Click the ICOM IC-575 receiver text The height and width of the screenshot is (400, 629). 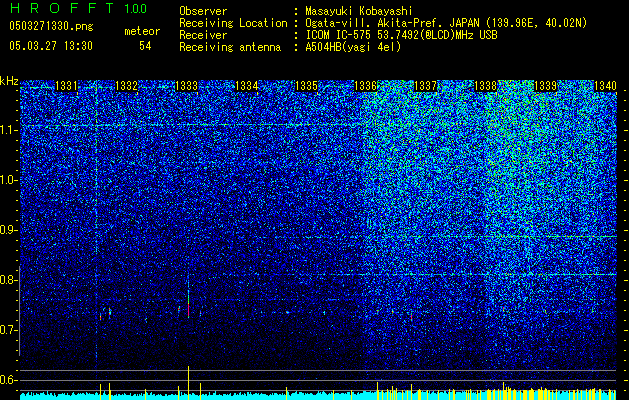pos(401,35)
